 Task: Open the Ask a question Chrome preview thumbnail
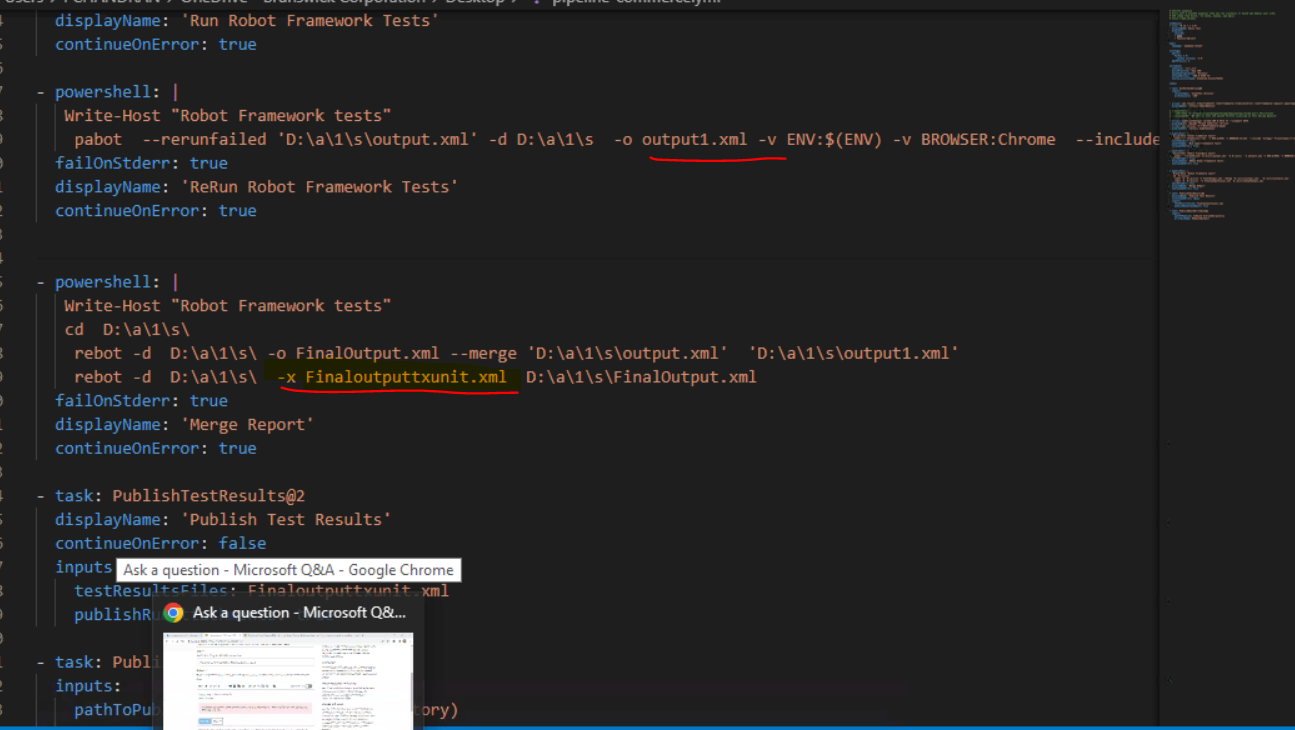pos(288,682)
